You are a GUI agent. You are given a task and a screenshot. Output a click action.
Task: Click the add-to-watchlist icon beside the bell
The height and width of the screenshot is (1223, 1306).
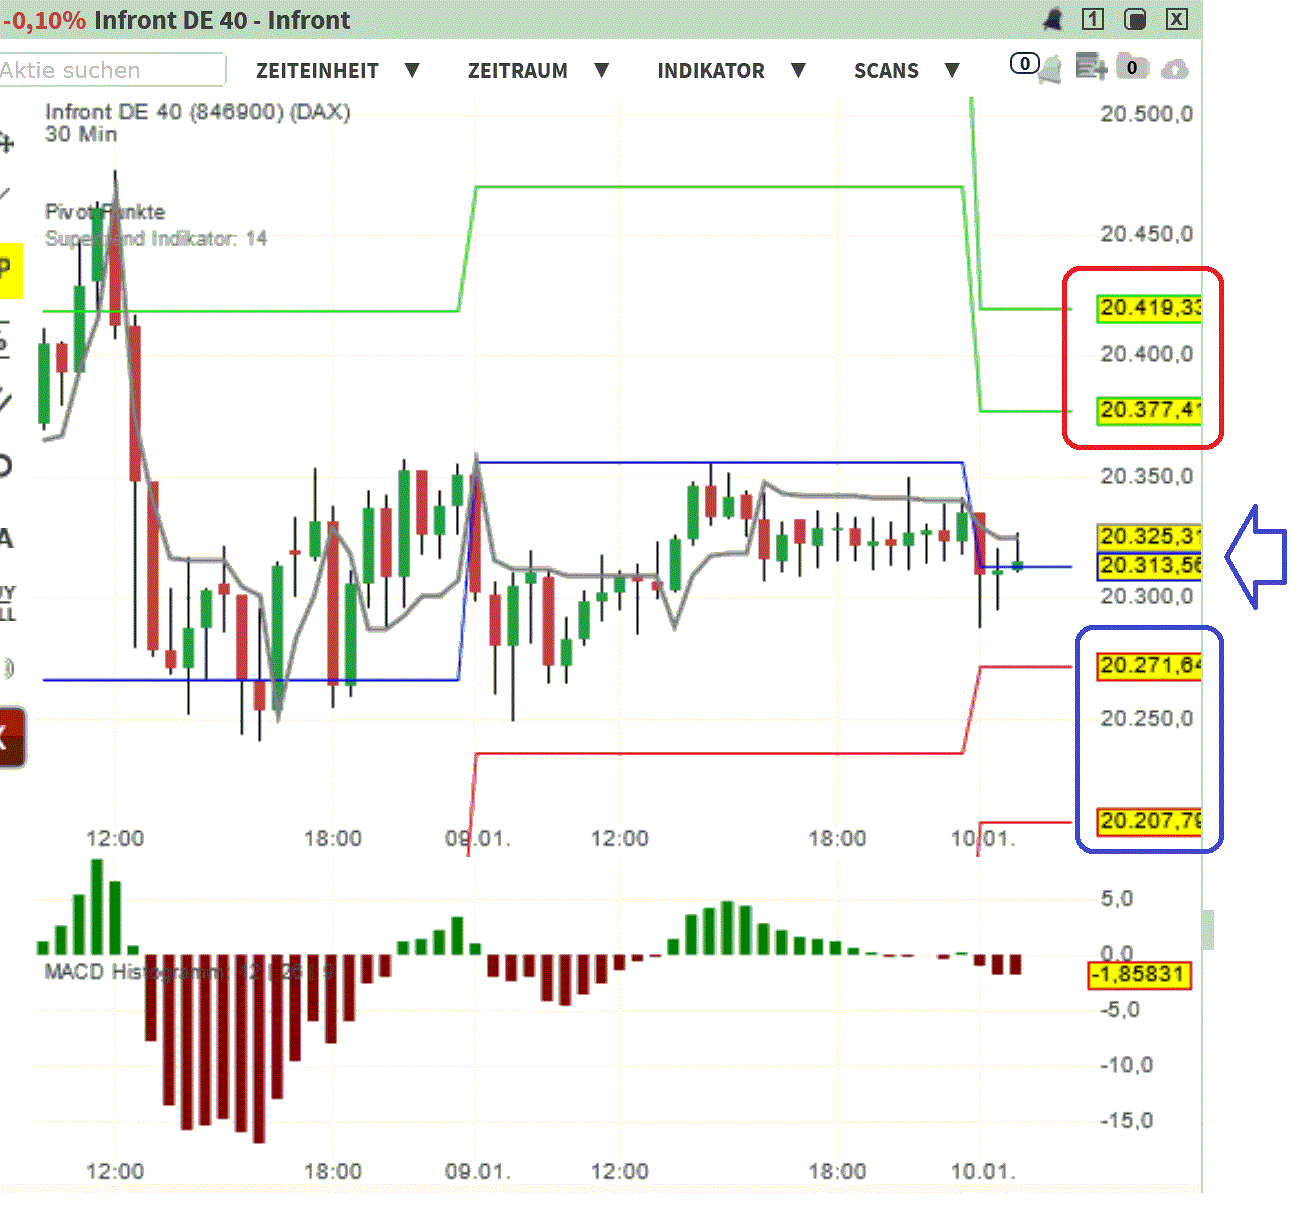[1092, 65]
